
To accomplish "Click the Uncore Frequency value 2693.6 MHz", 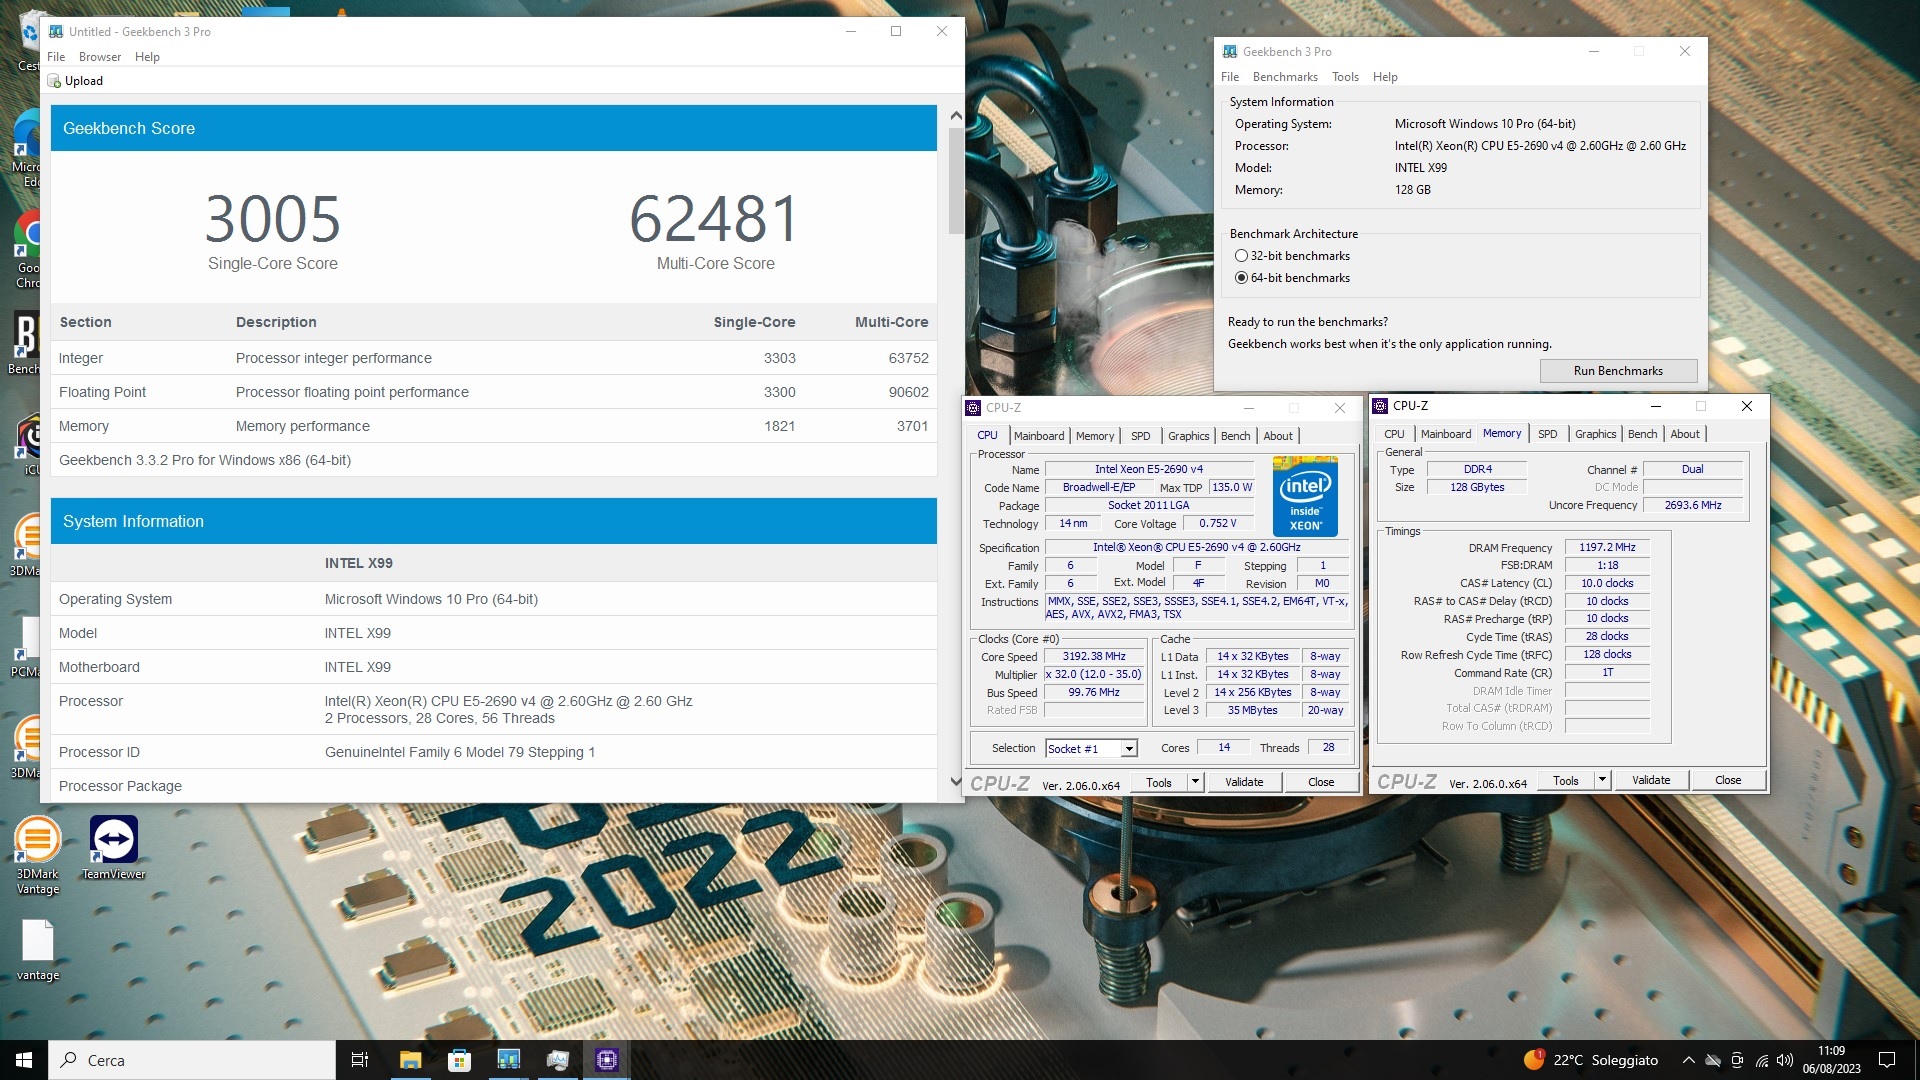I will coord(1693,506).
